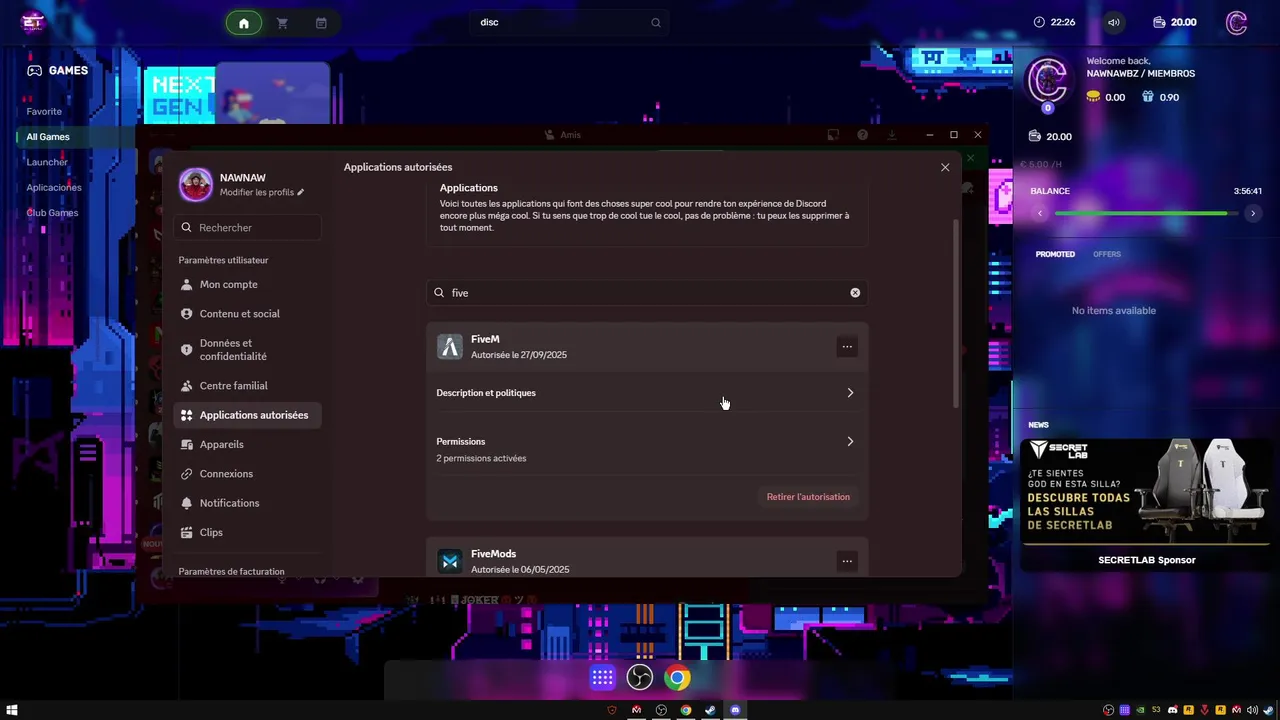Open Appareils settings
The image size is (1280, 720).
tap(247, 444)
